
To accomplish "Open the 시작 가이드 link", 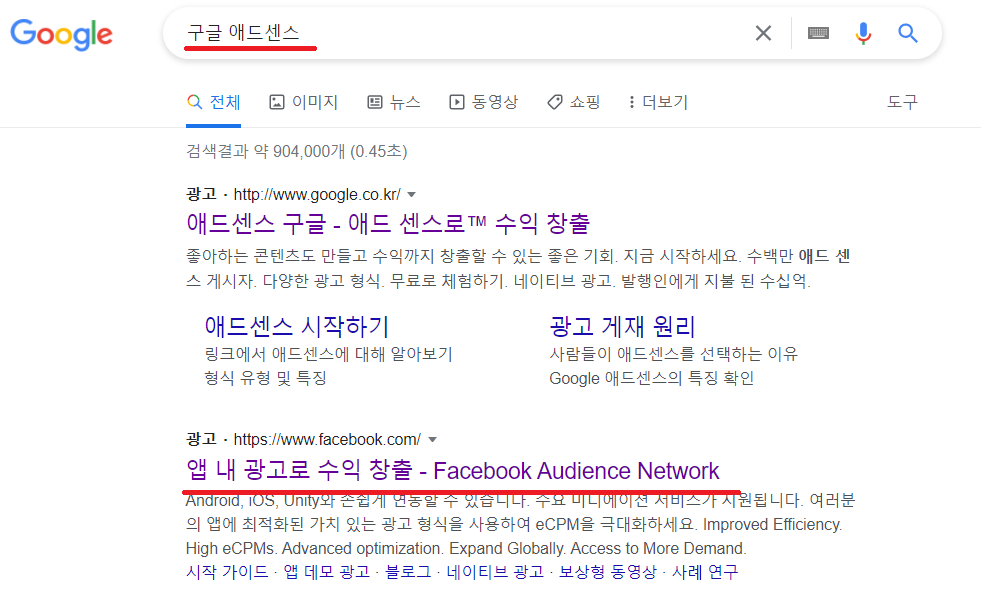I will coord(227,572).
